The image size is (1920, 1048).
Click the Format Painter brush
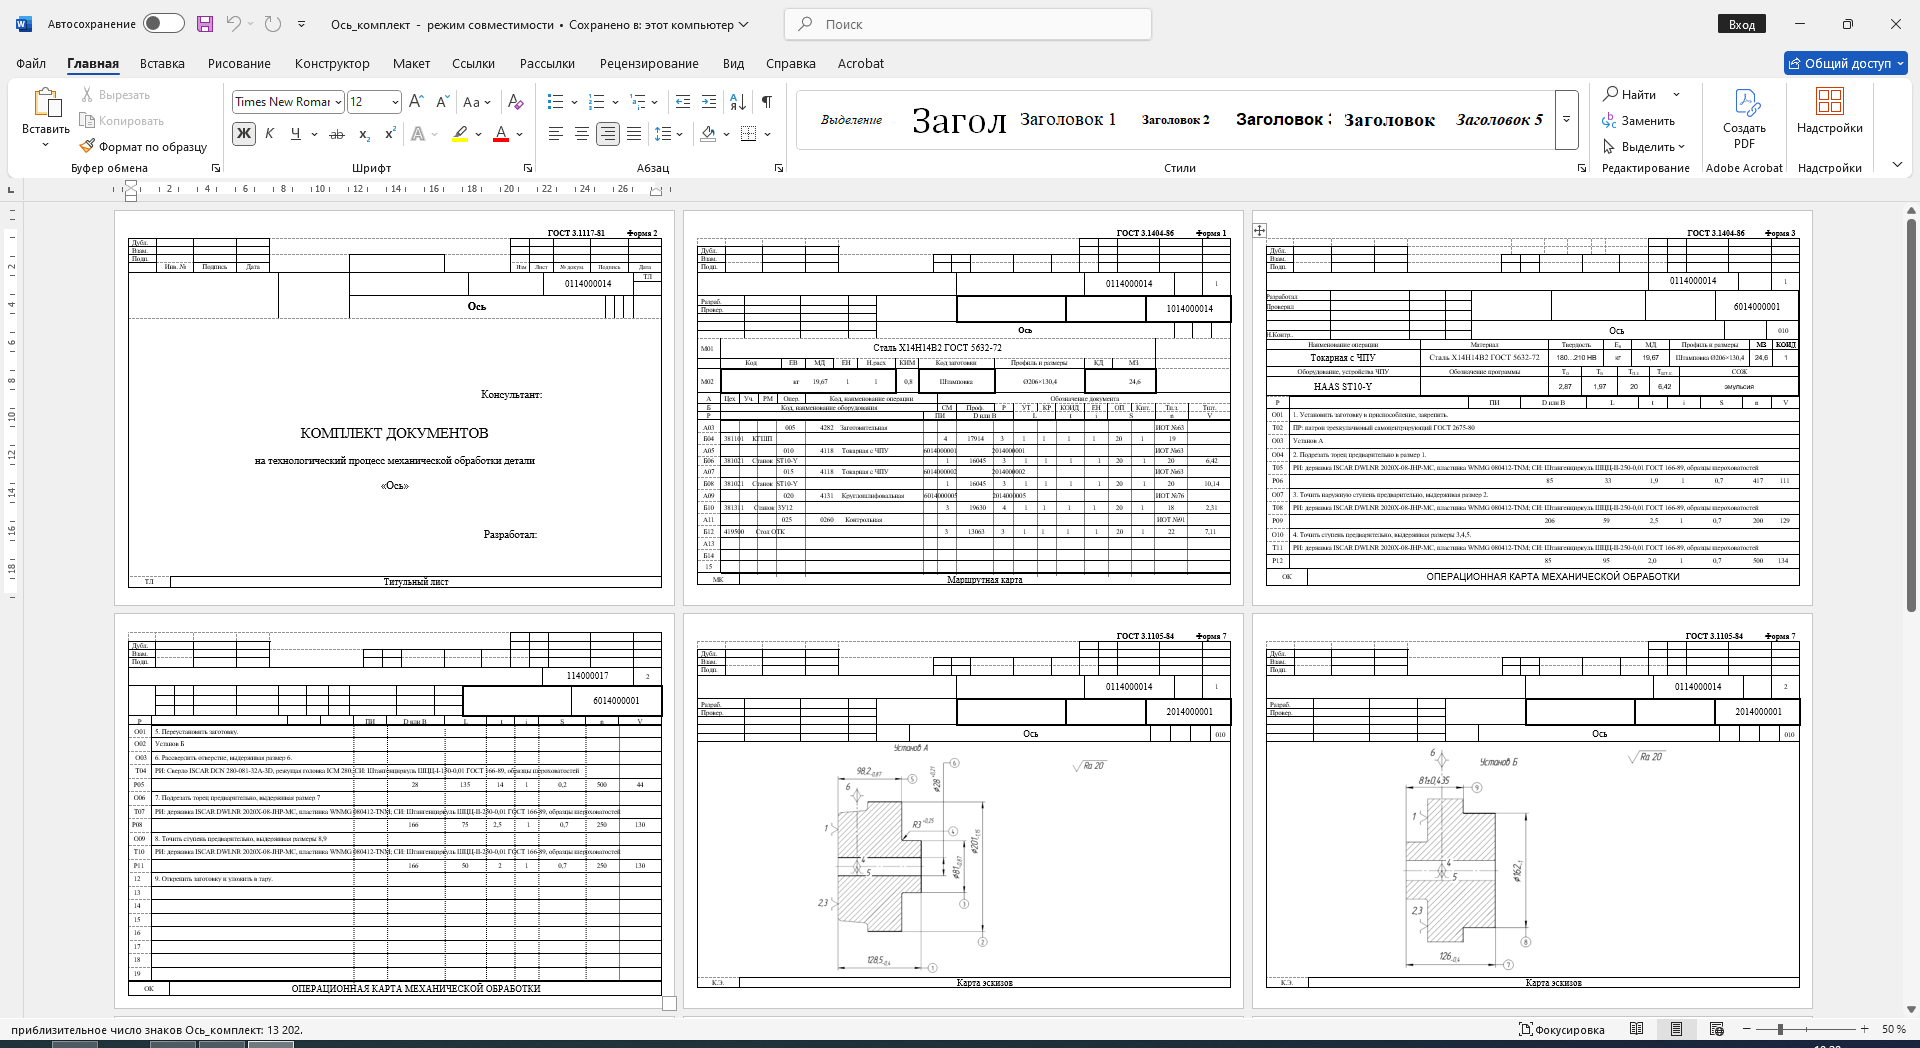coord(144,146)
